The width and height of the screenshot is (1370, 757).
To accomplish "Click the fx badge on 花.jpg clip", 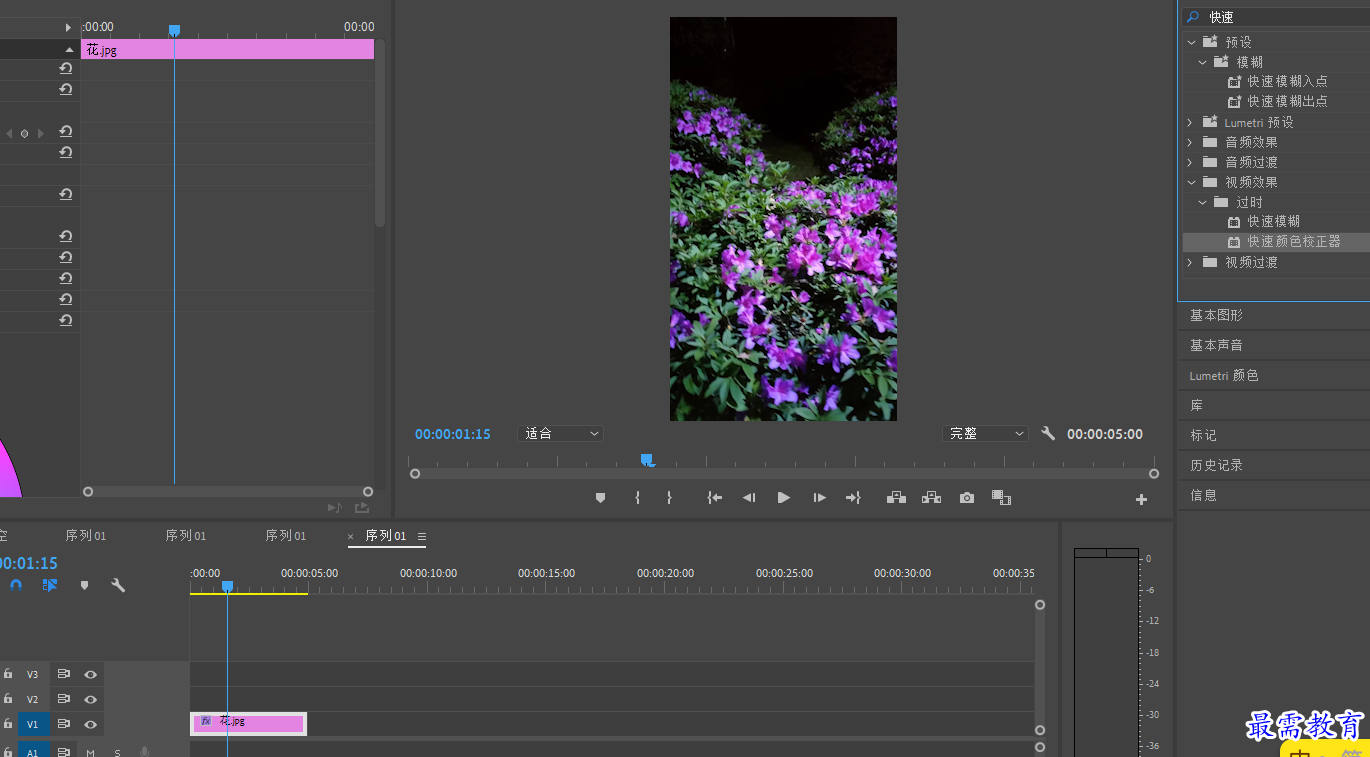I will pyautogui.click(x=205, y=721).
